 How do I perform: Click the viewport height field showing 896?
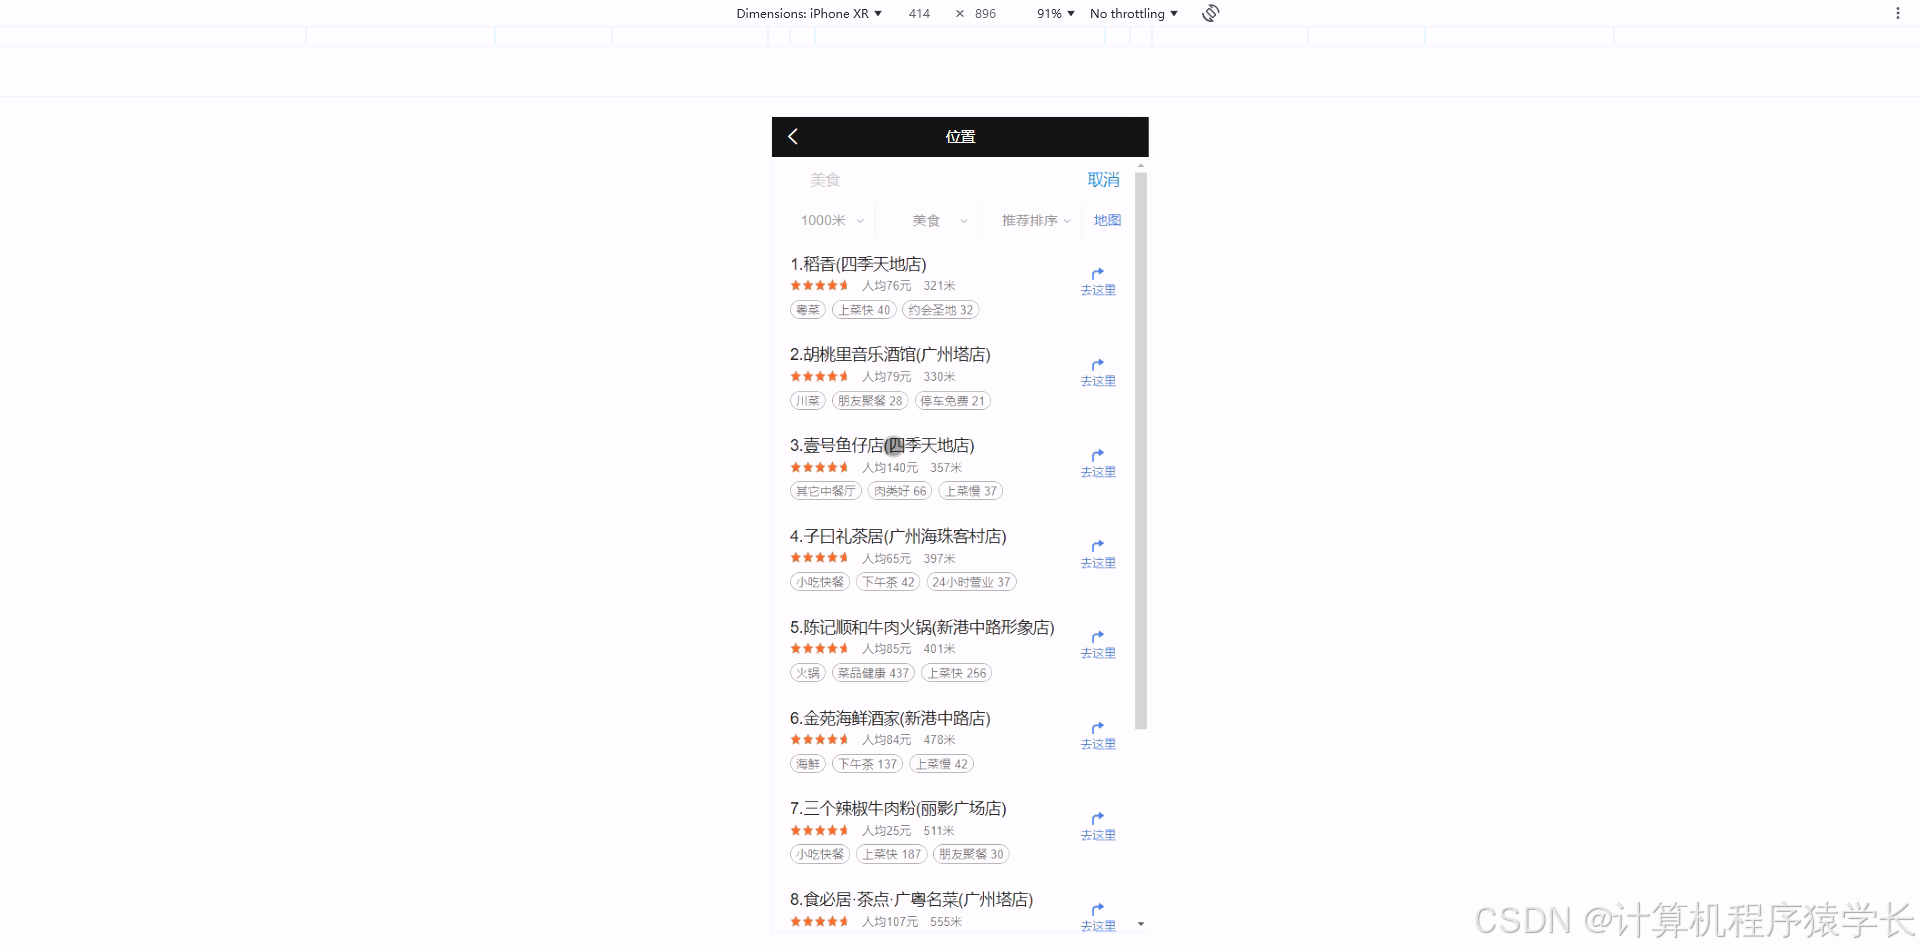pyautogui.click(x=985, y=13)
